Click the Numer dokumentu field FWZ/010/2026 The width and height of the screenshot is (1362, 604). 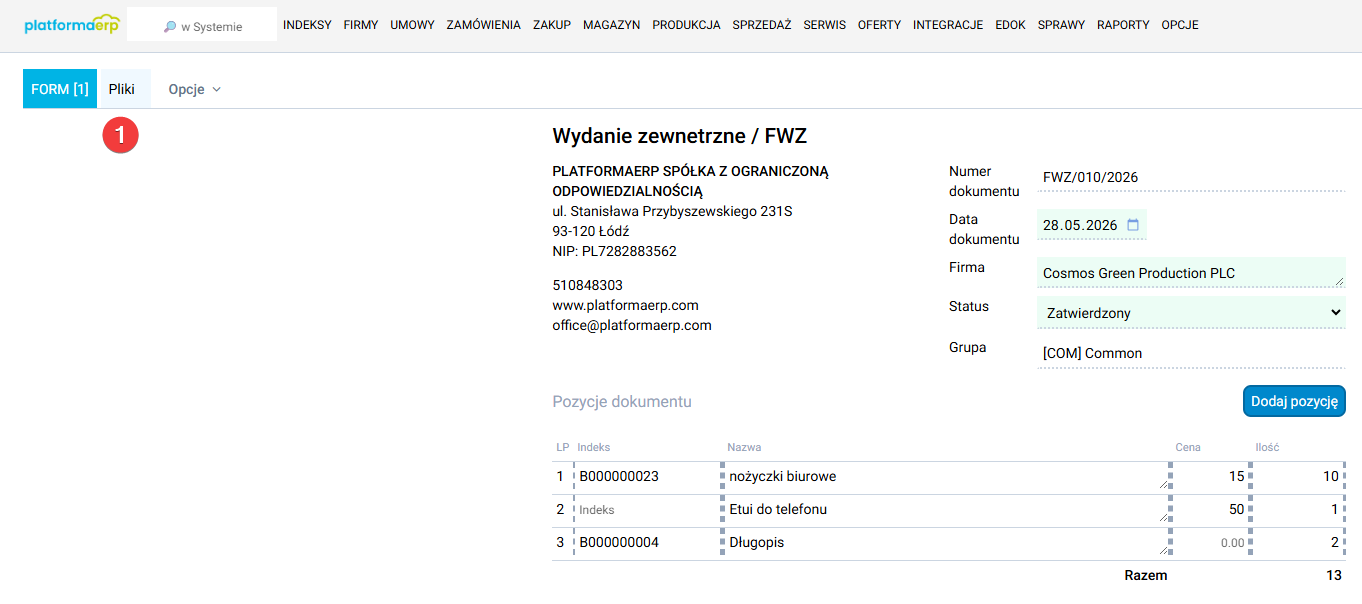tap(1191, 177)
